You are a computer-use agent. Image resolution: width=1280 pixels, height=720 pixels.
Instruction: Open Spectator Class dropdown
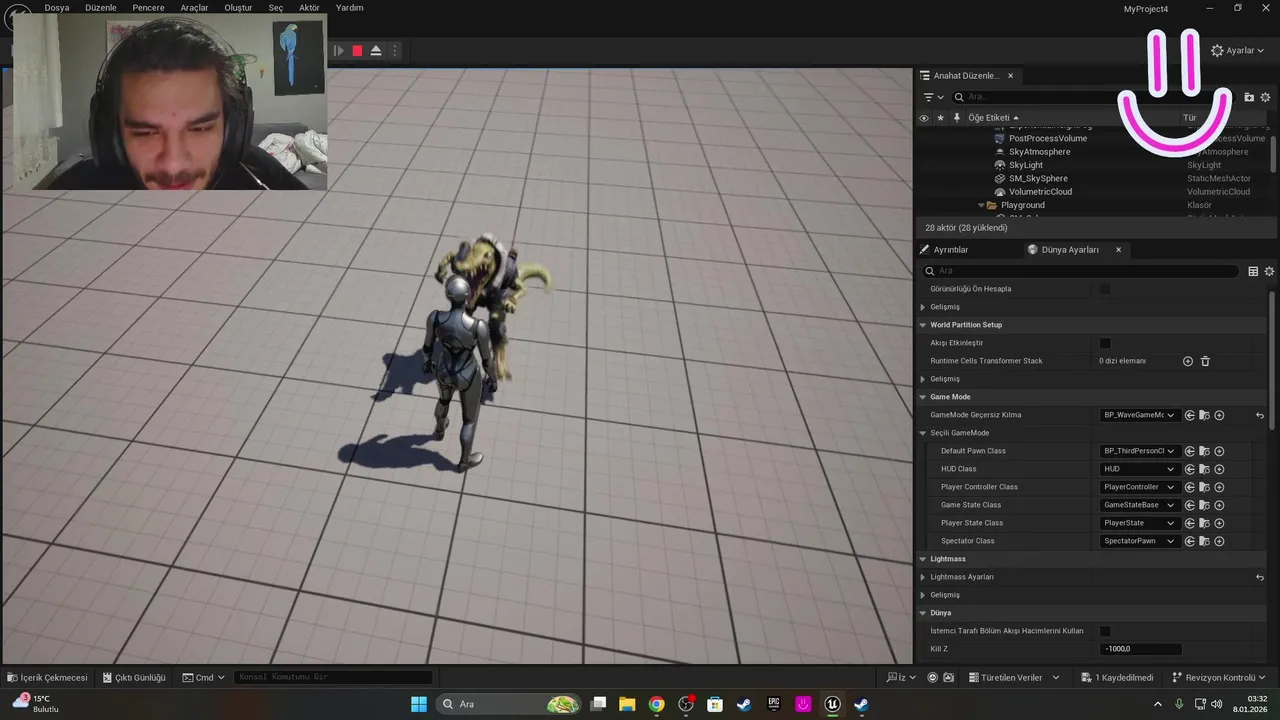(x=1139, y=541)
